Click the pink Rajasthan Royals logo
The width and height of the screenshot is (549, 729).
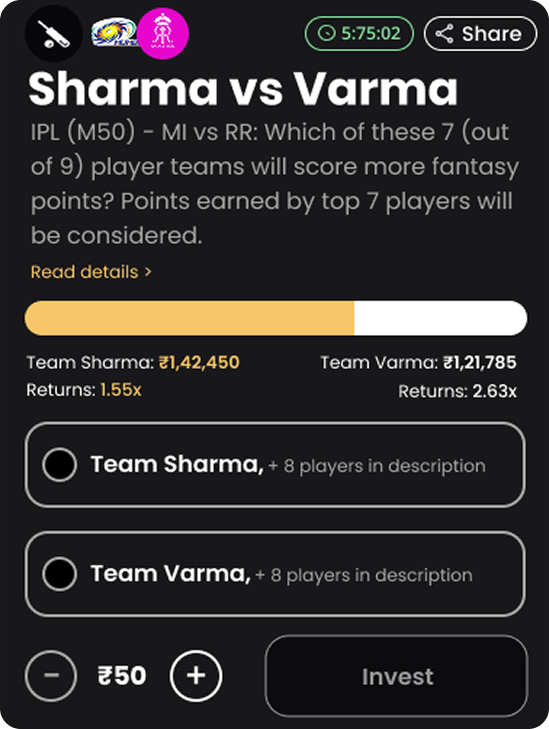163,33
